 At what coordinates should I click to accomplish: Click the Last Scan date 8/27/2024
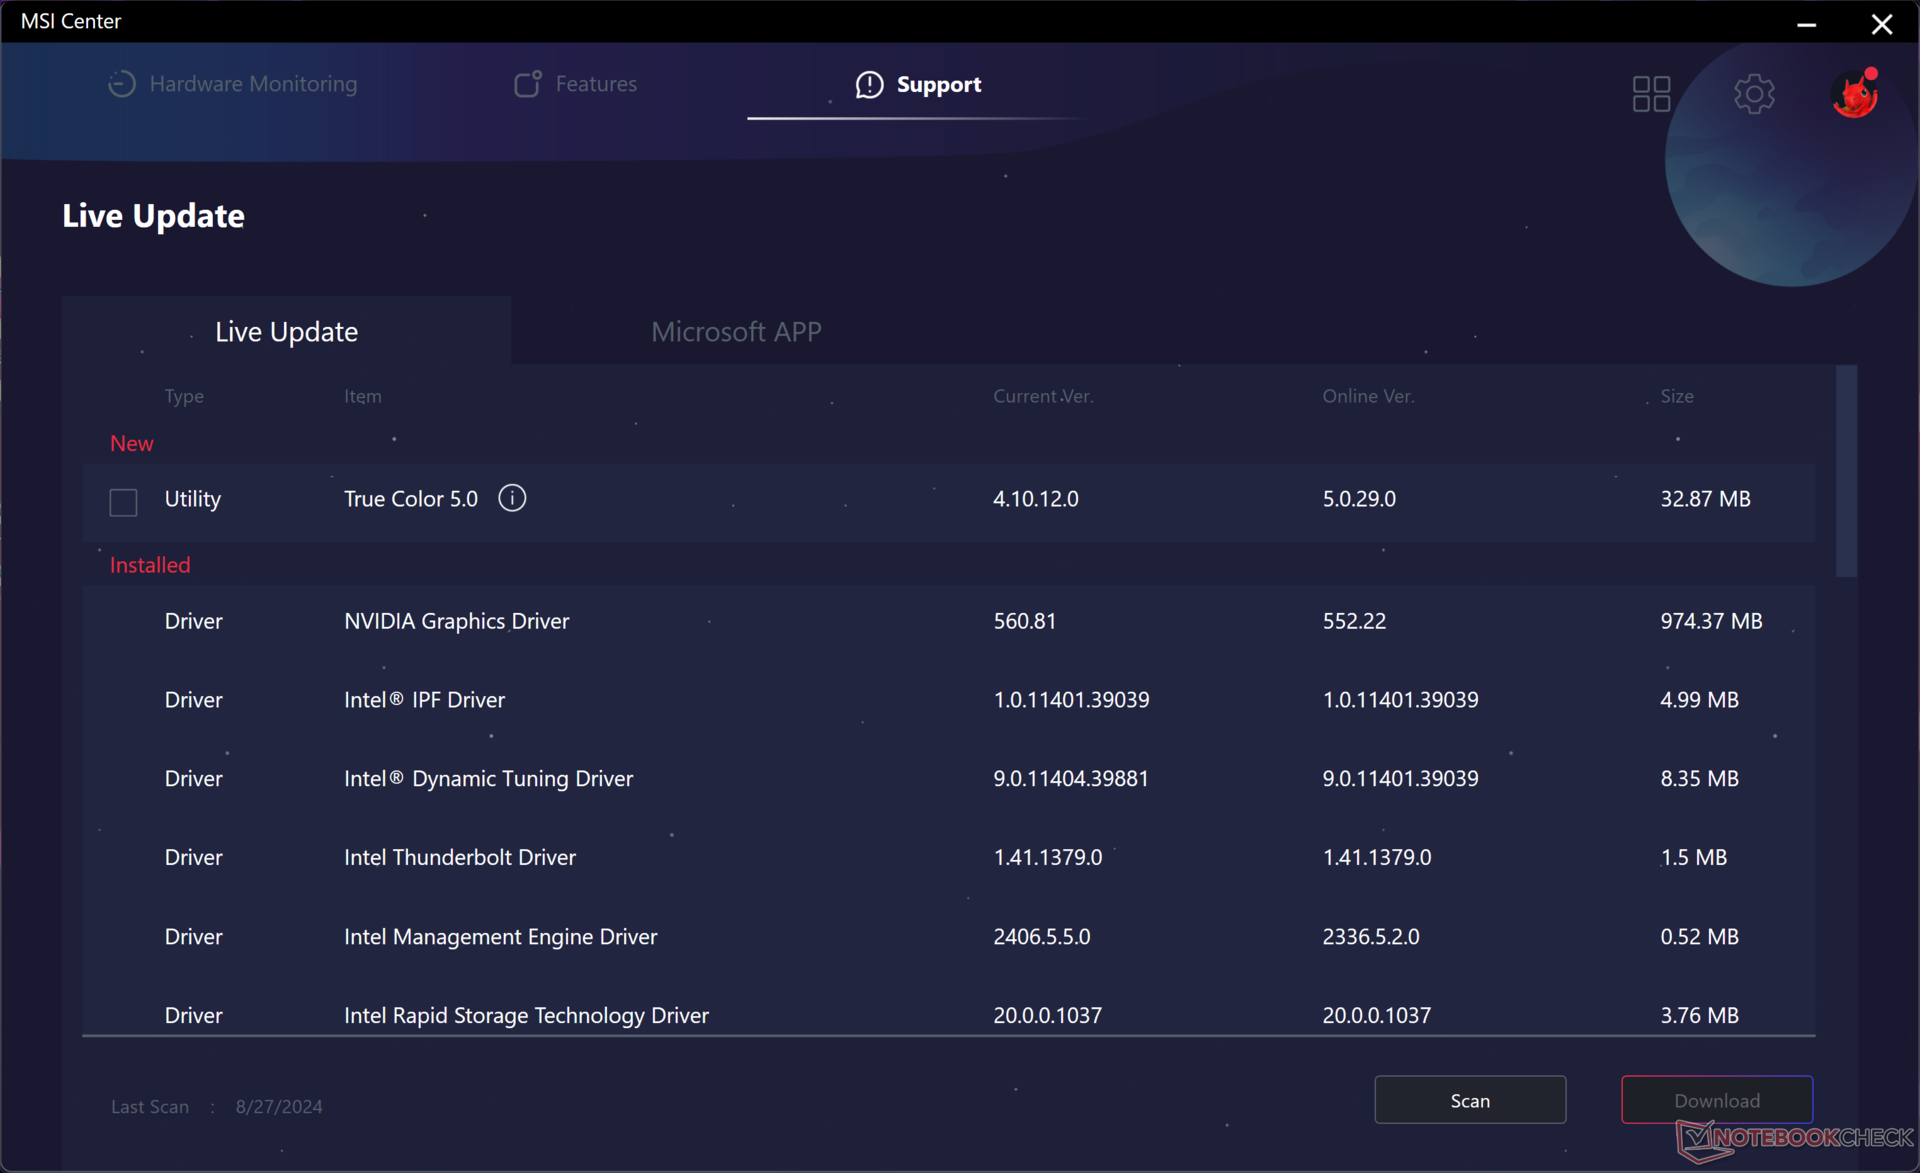coord(279,1106)
